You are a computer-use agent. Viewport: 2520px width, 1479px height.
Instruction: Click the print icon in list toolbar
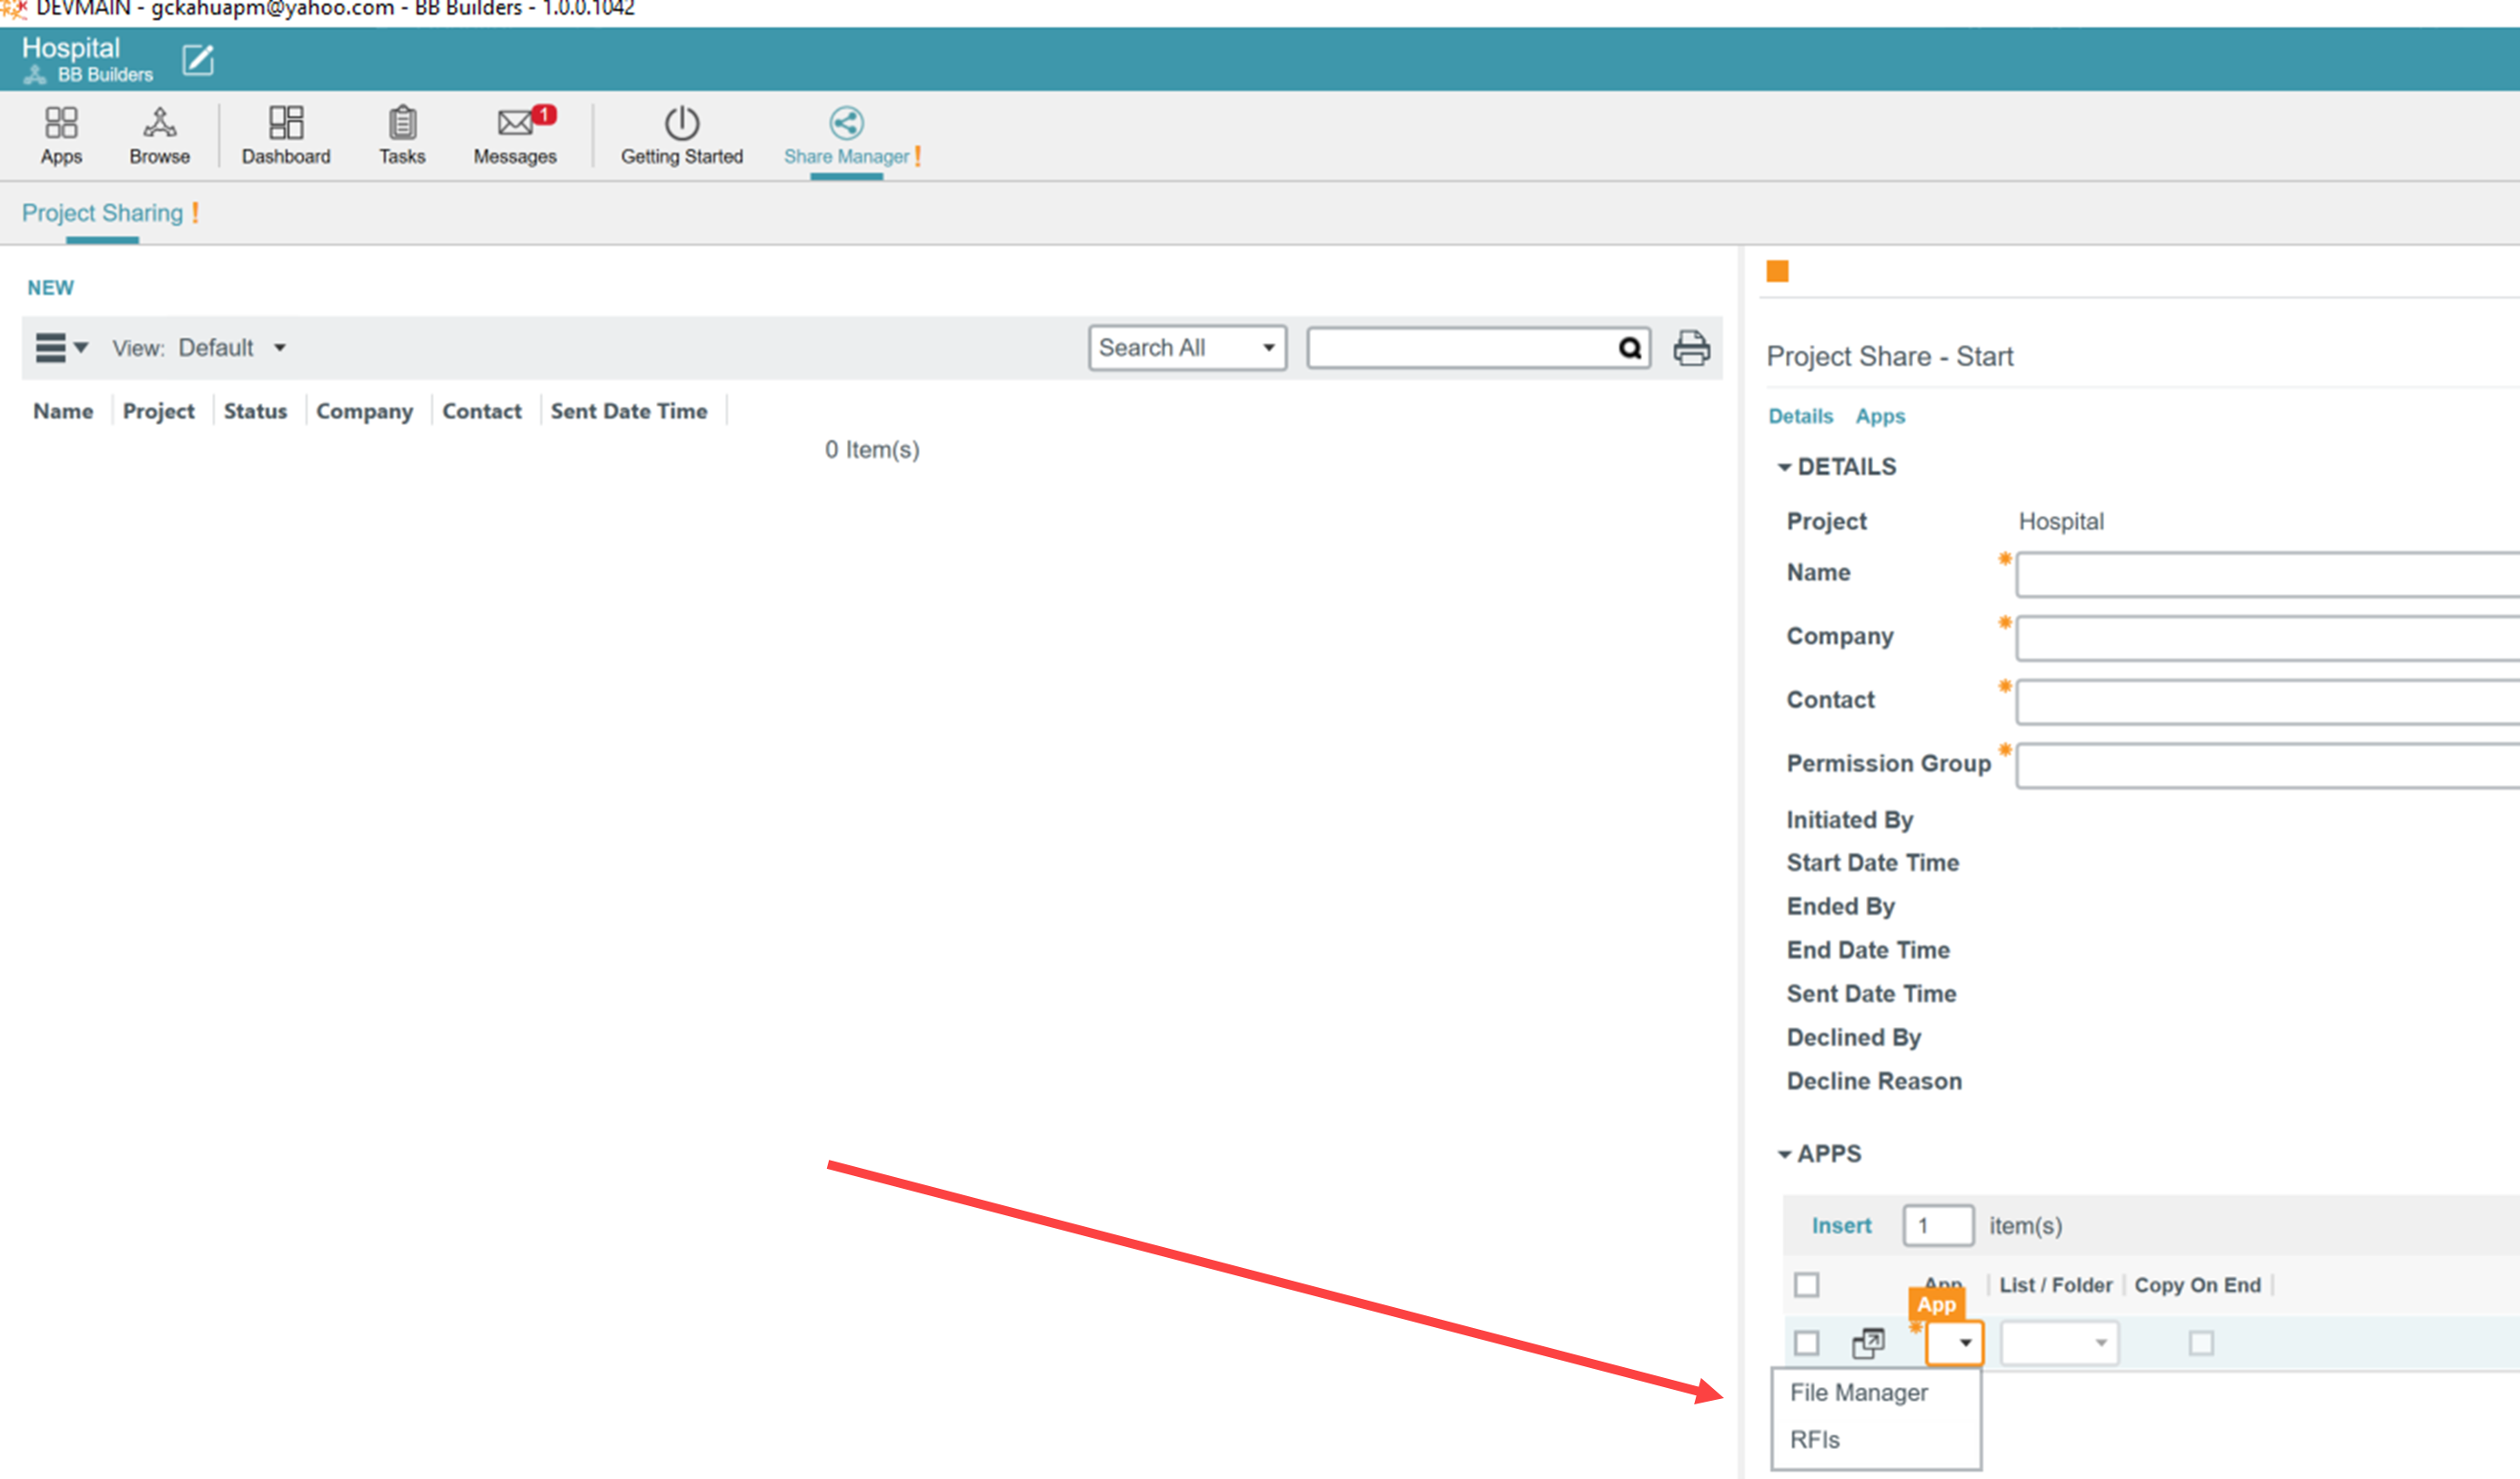tap(1691, 348)
